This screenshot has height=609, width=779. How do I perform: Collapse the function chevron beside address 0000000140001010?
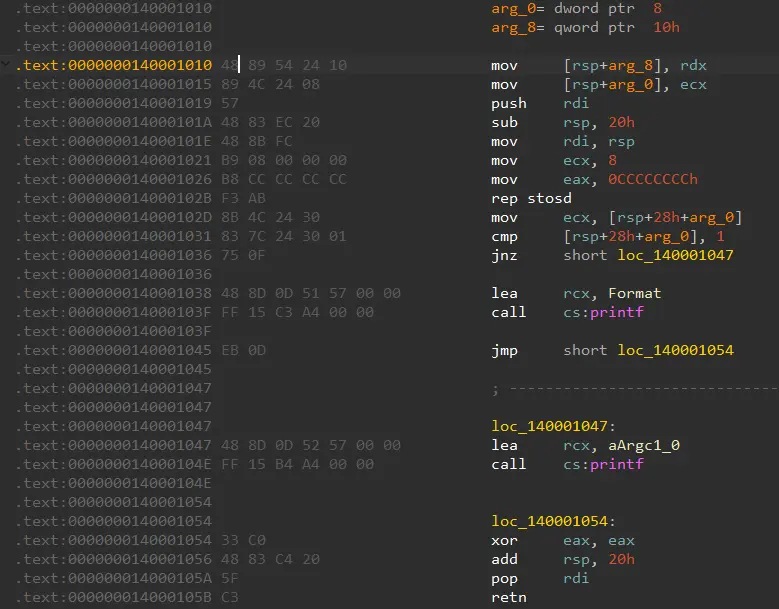click(5, 64)
